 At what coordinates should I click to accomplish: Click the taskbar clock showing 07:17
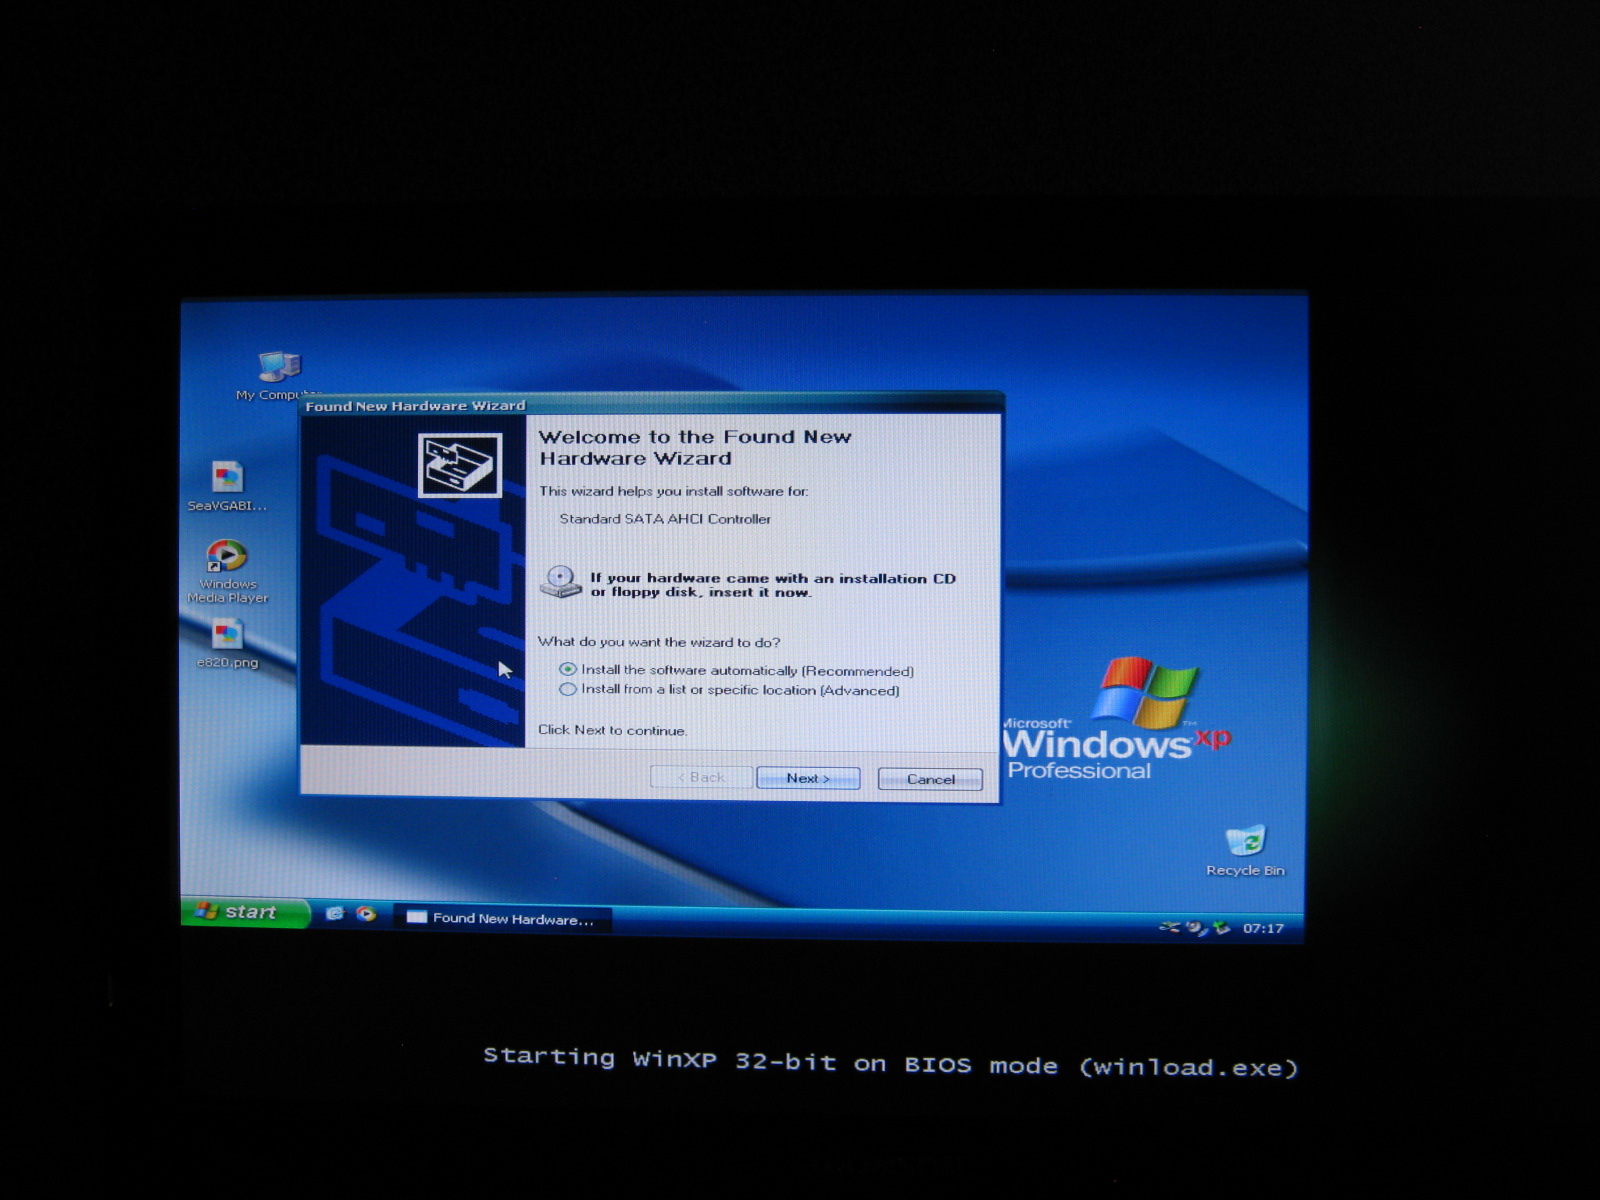(x=1263, y=929)
